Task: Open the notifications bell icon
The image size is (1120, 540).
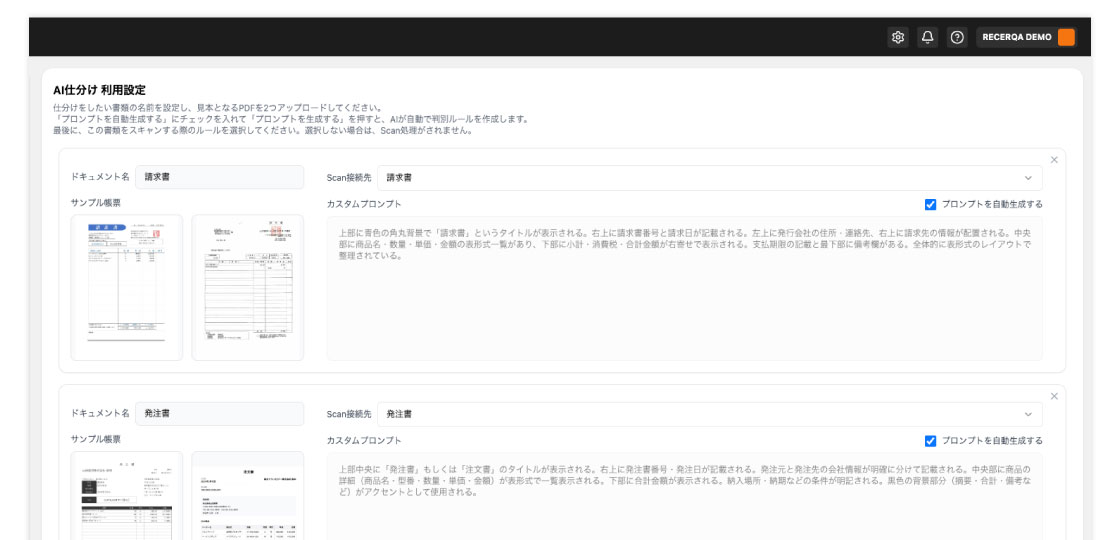Action: (927, 37)
